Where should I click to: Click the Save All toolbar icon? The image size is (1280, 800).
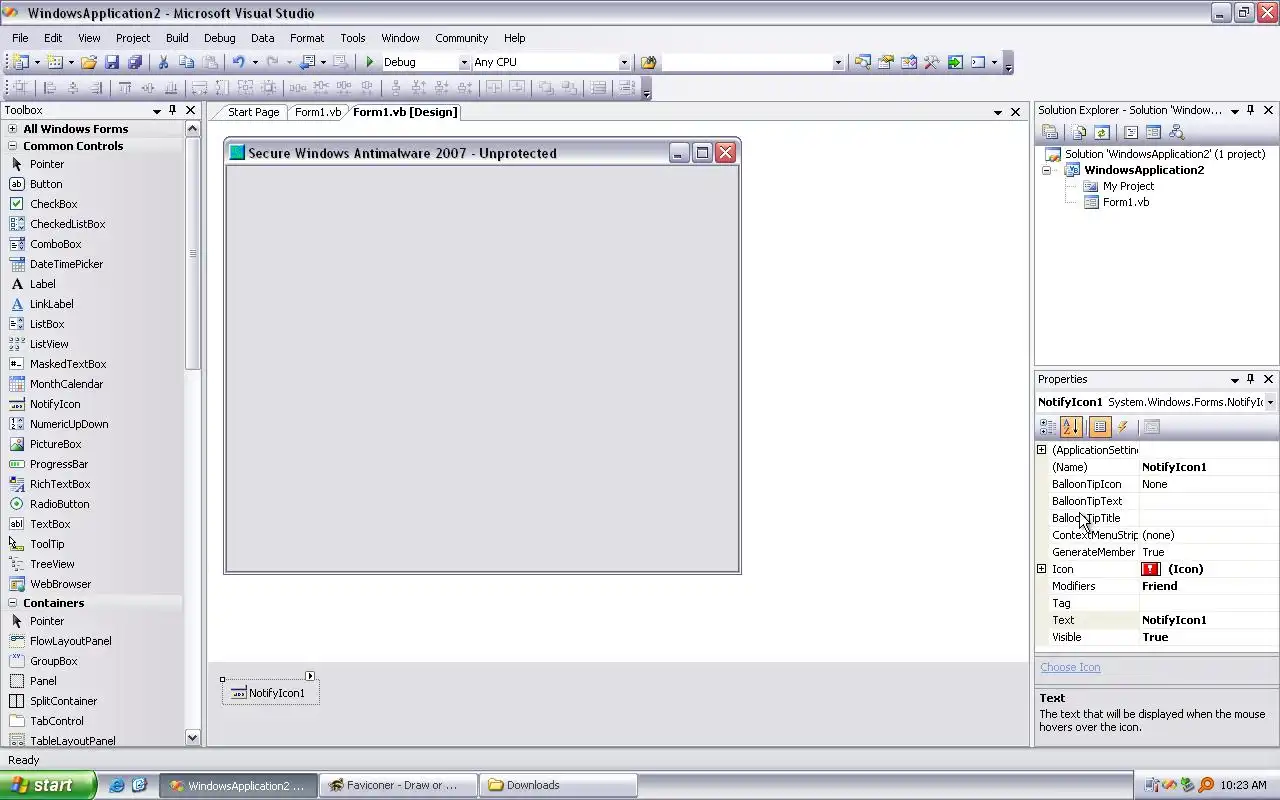[135, 62]
